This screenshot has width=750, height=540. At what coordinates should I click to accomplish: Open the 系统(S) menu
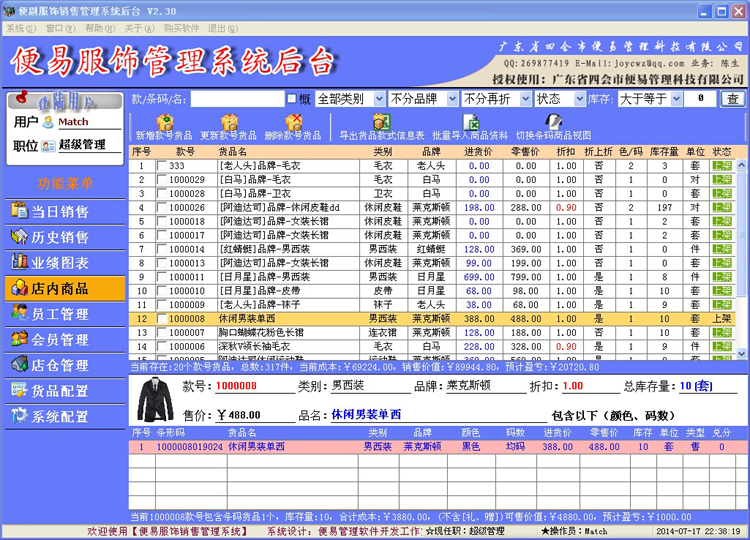click(x=21, y=29)
